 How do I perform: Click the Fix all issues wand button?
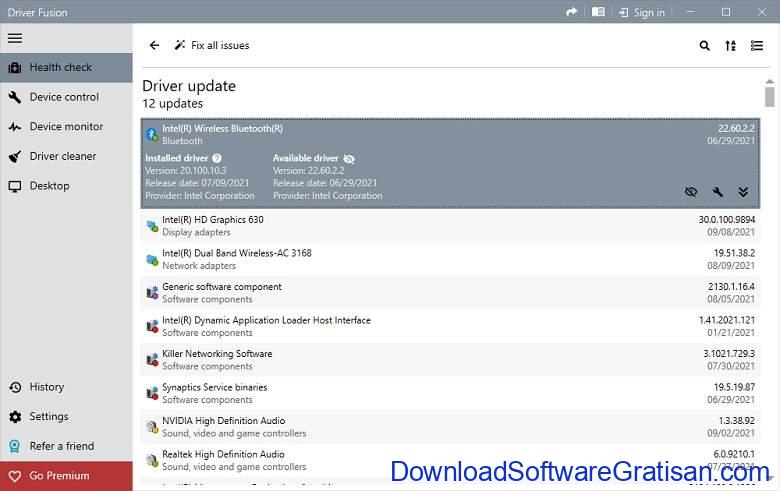[x=211, y=45]
